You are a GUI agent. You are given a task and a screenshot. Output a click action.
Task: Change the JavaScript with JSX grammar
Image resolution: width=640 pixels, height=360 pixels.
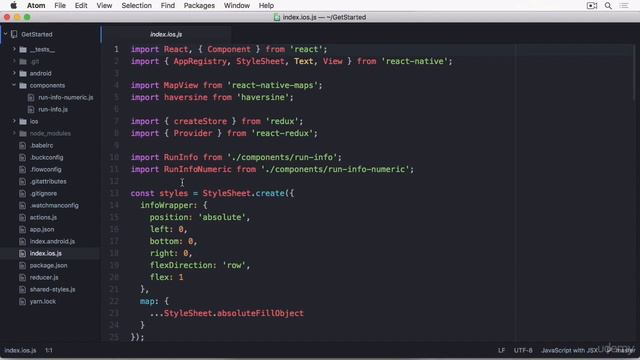(x=569, y=350)
